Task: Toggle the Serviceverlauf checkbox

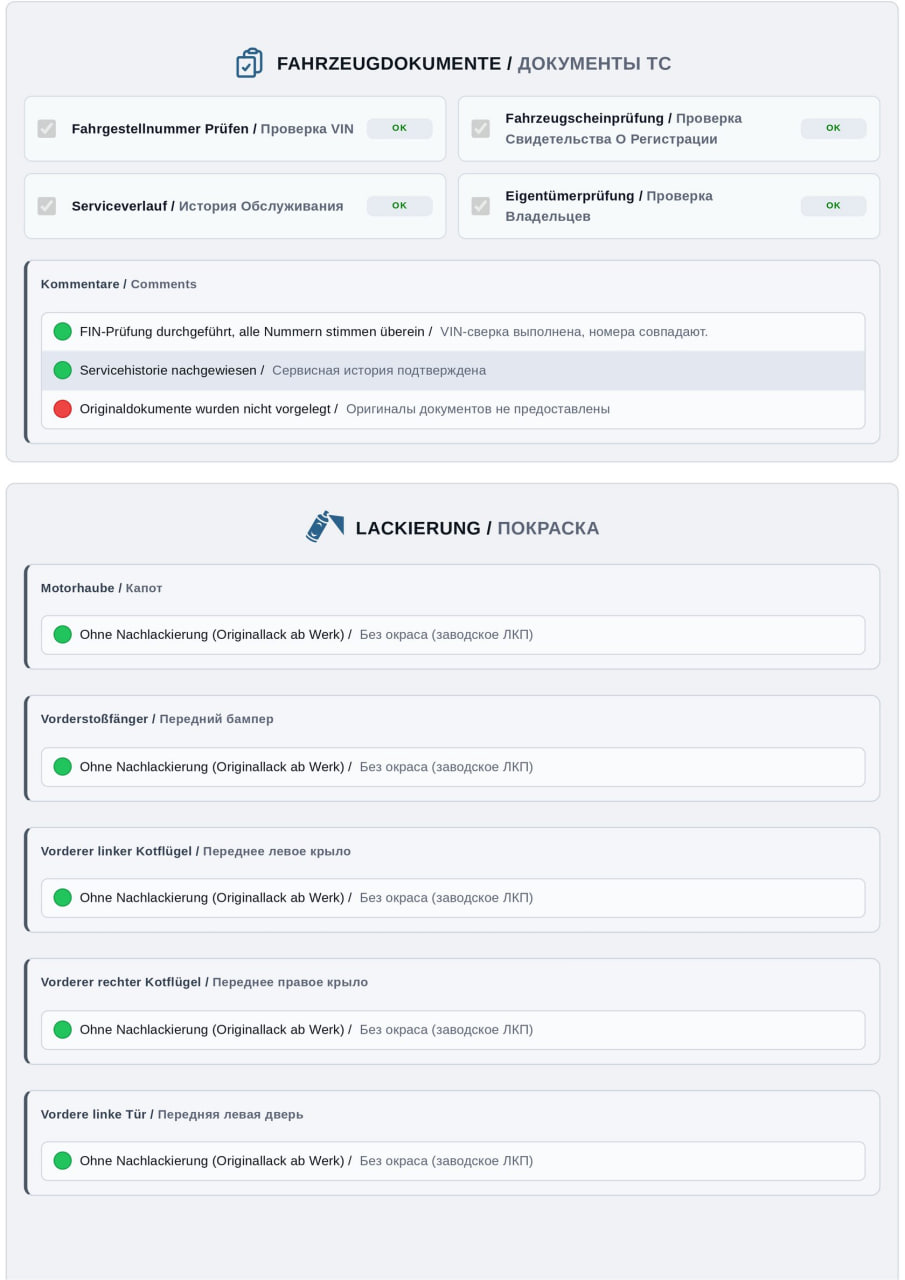Action: tap(47, 206)
